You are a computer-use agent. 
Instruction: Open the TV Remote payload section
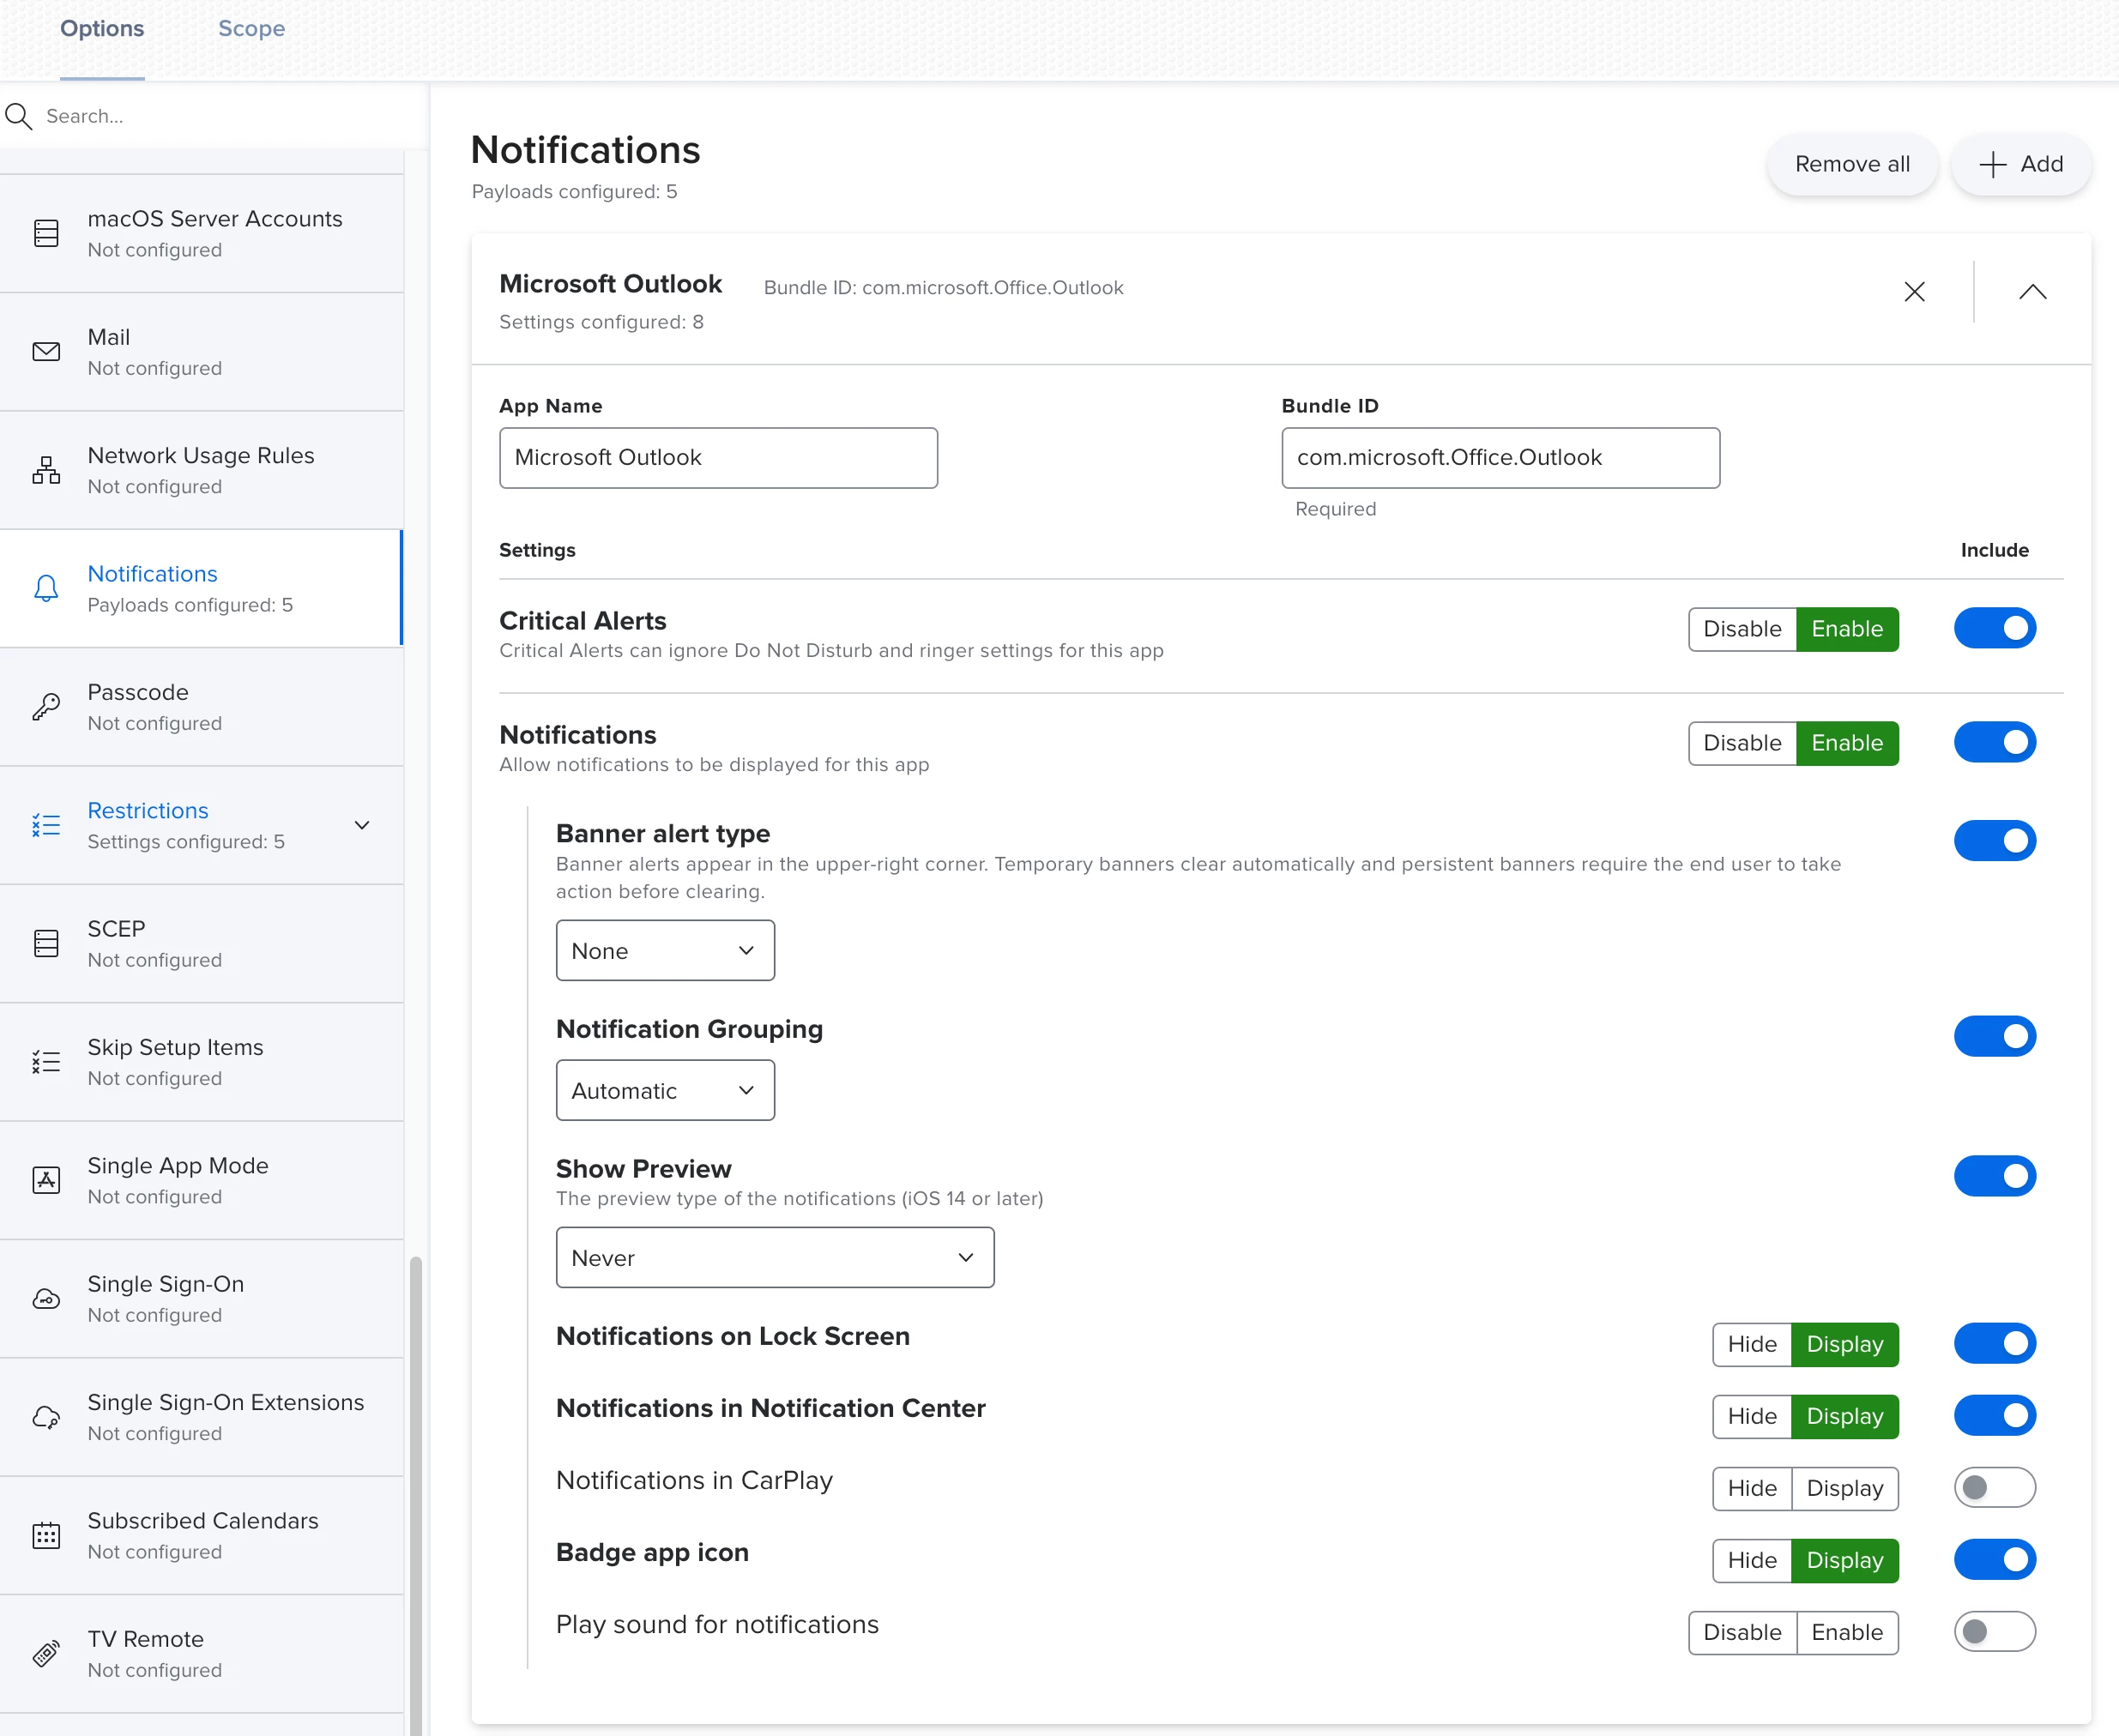pos(201,1654)
